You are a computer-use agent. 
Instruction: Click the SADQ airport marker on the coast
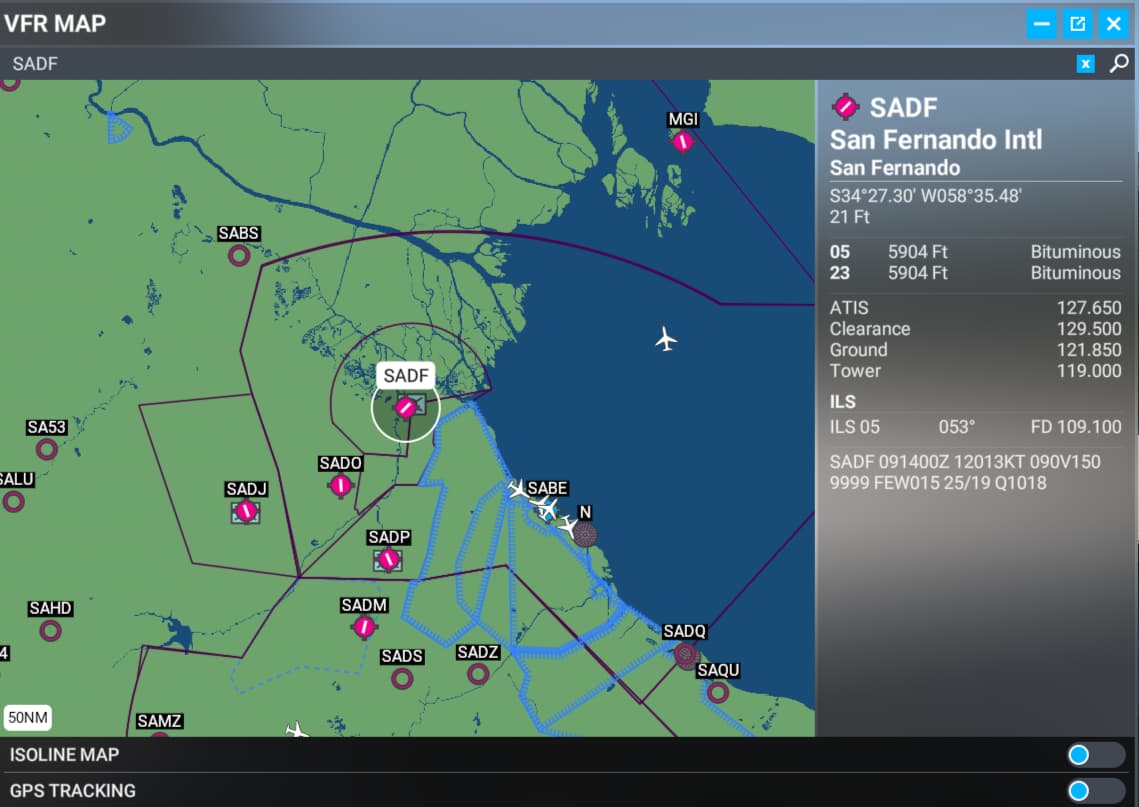click(685, 653)
